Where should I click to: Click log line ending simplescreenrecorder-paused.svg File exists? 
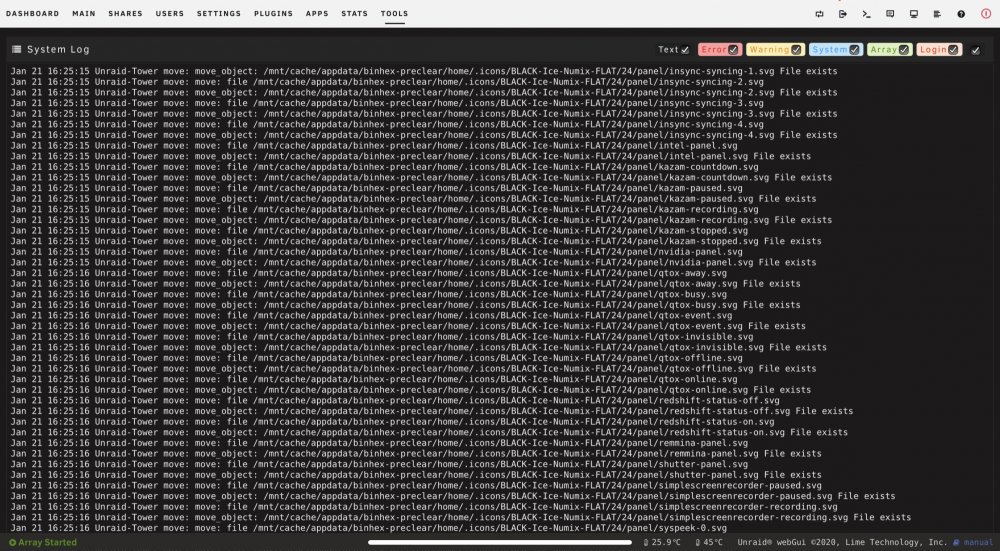pos(453,496)
